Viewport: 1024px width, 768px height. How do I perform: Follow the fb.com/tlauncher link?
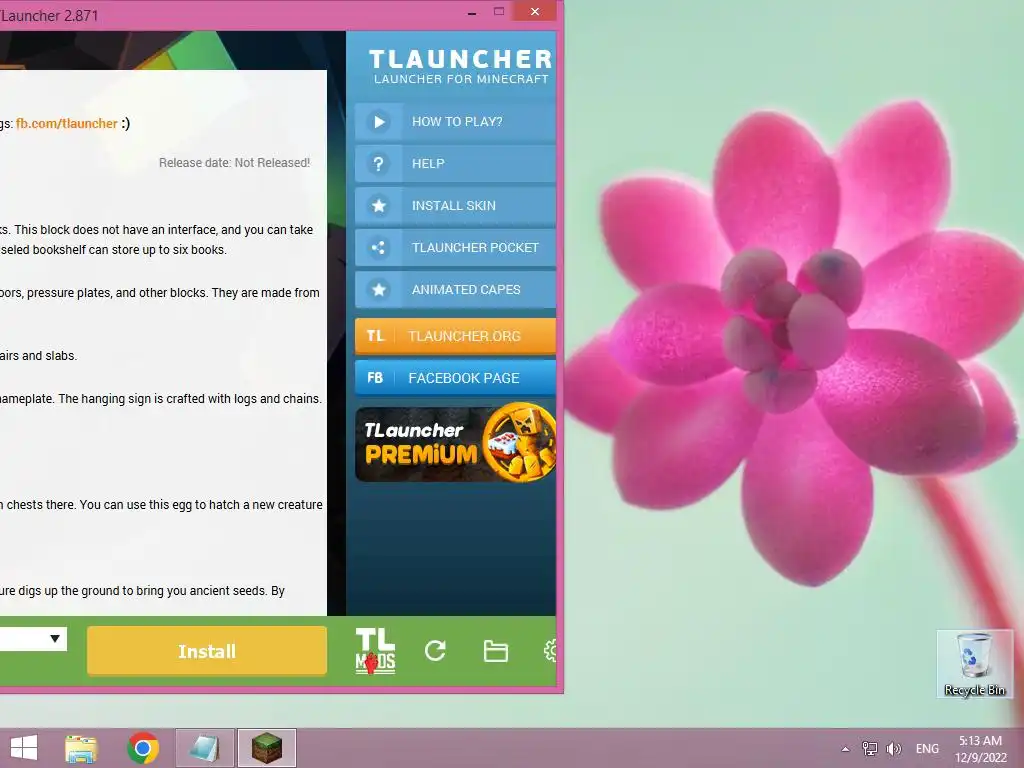[x=67, y=123]
